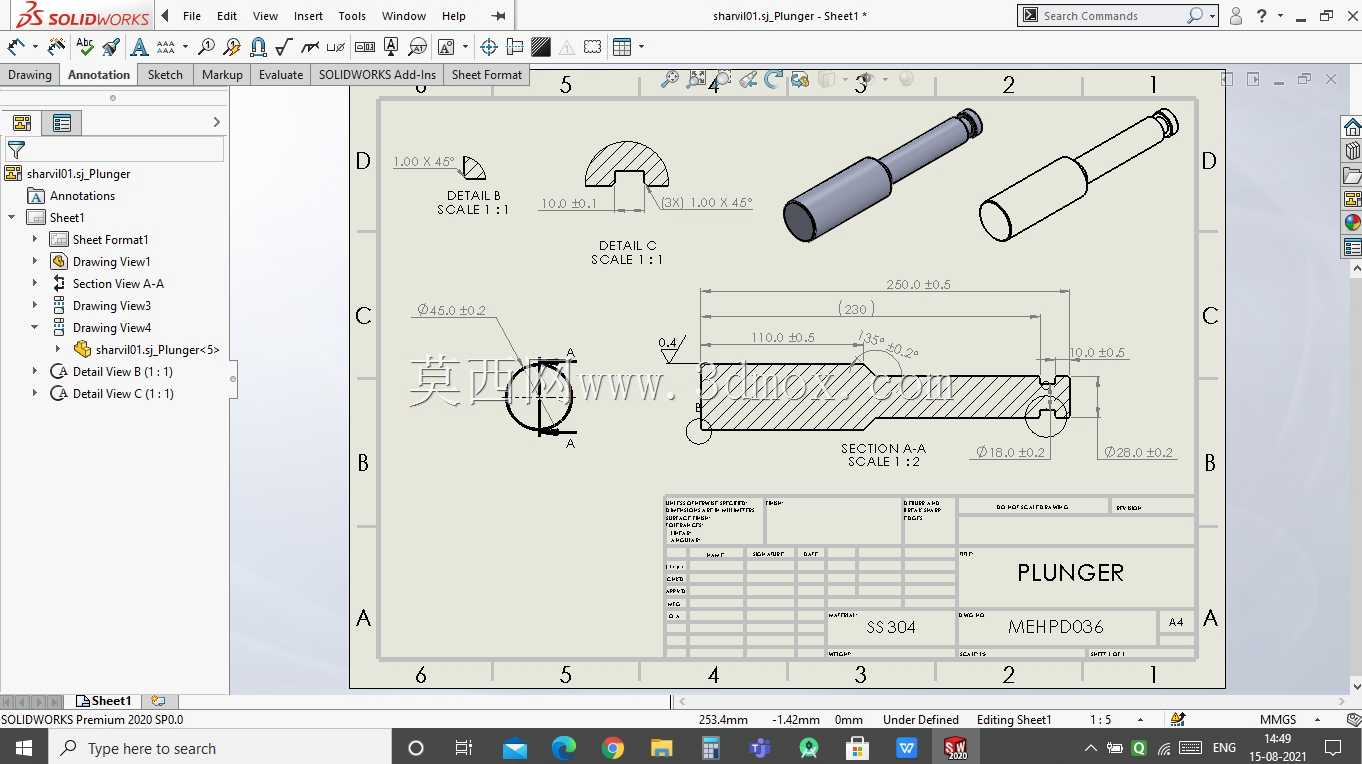
Task: Open Microsoft Teams from the taskbar
Action: click(760, 747)
